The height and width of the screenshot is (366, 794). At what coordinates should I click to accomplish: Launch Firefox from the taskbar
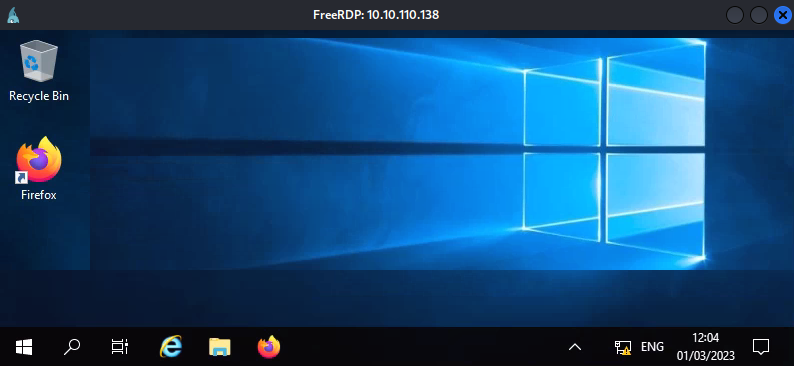pos(268,347)
